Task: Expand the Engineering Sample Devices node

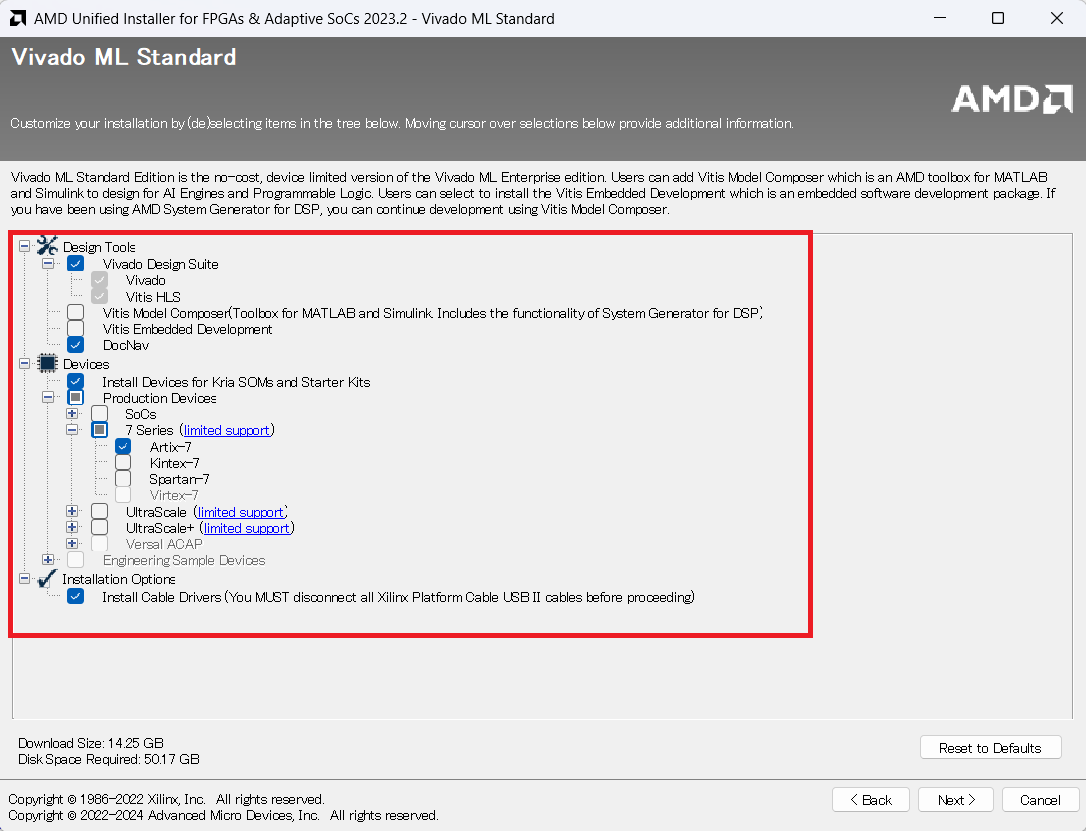Action: 48,560
